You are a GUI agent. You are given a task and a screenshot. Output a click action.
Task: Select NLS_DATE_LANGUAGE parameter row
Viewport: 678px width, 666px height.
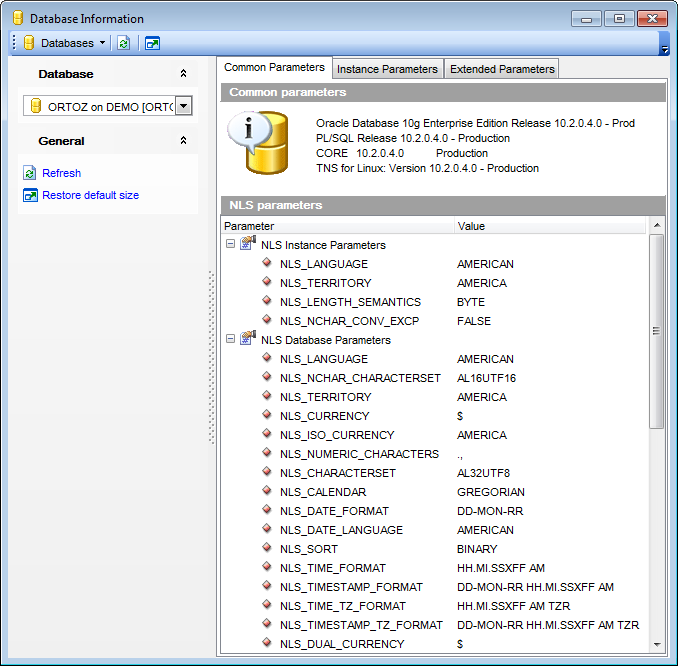pyautogui.click(x=432, y=530)
